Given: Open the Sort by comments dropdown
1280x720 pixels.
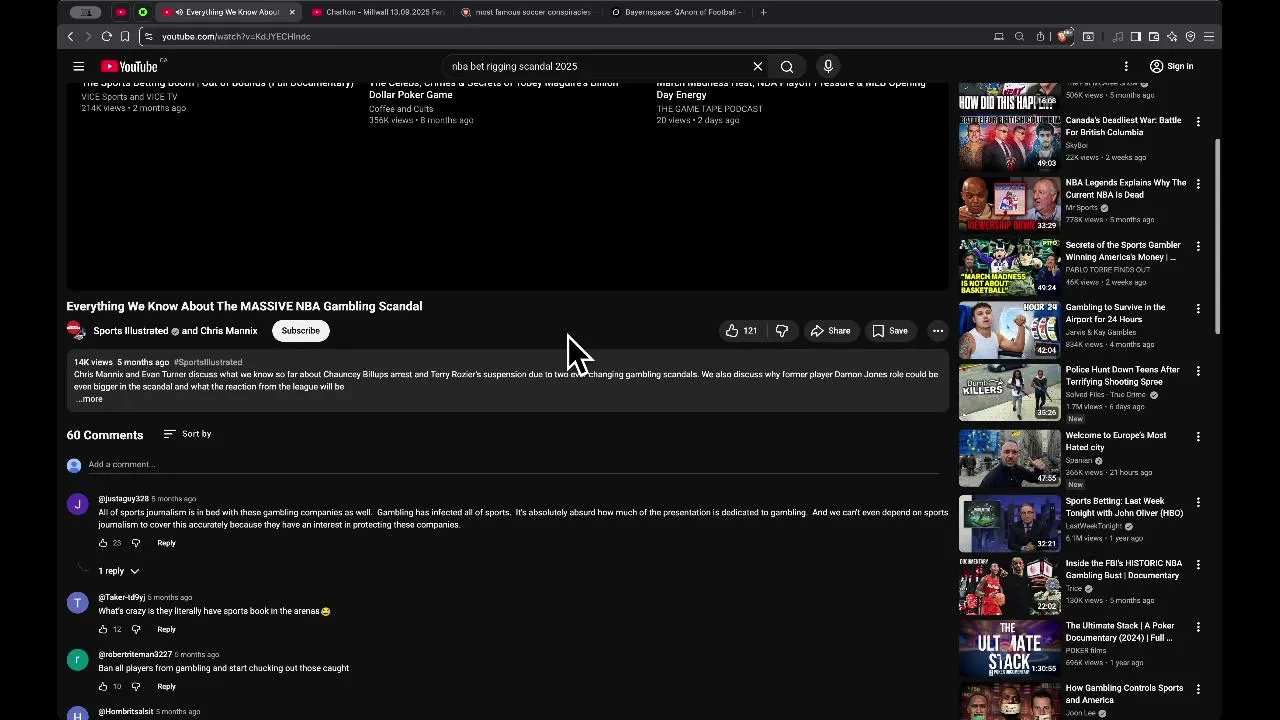Looking at the screenshot, I should coord(187,434).
